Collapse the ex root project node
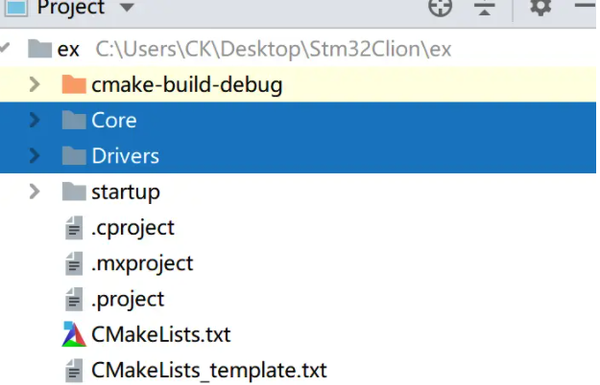600x385 pixels. (5, 48)
